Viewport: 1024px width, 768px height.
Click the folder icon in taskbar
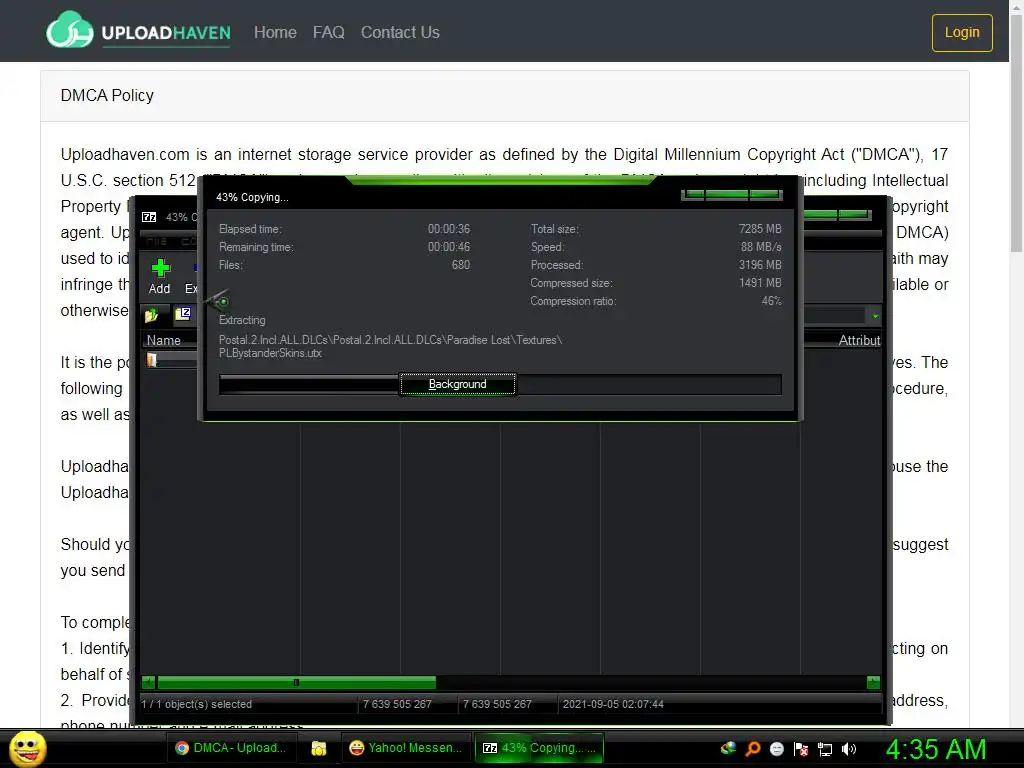(319, 748)
